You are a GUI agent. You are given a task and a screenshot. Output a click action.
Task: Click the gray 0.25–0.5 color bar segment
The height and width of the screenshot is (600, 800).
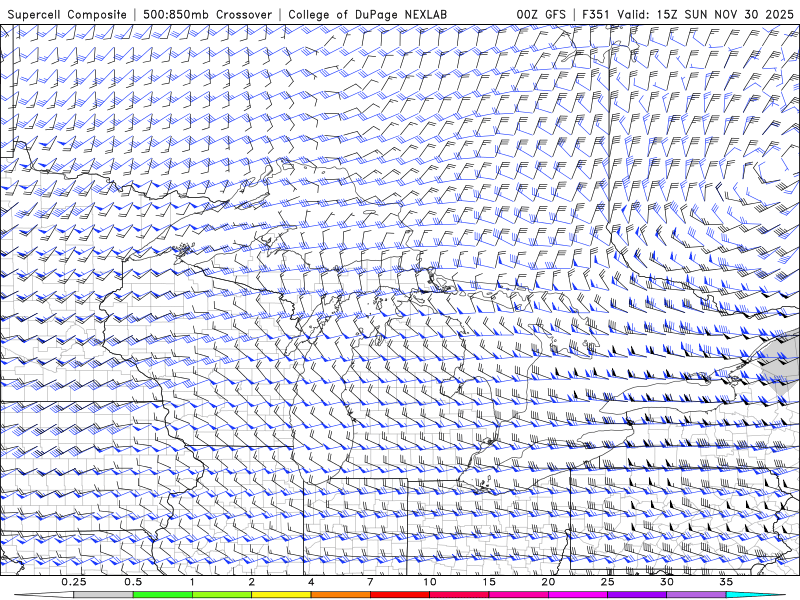(x=104, y=595)
